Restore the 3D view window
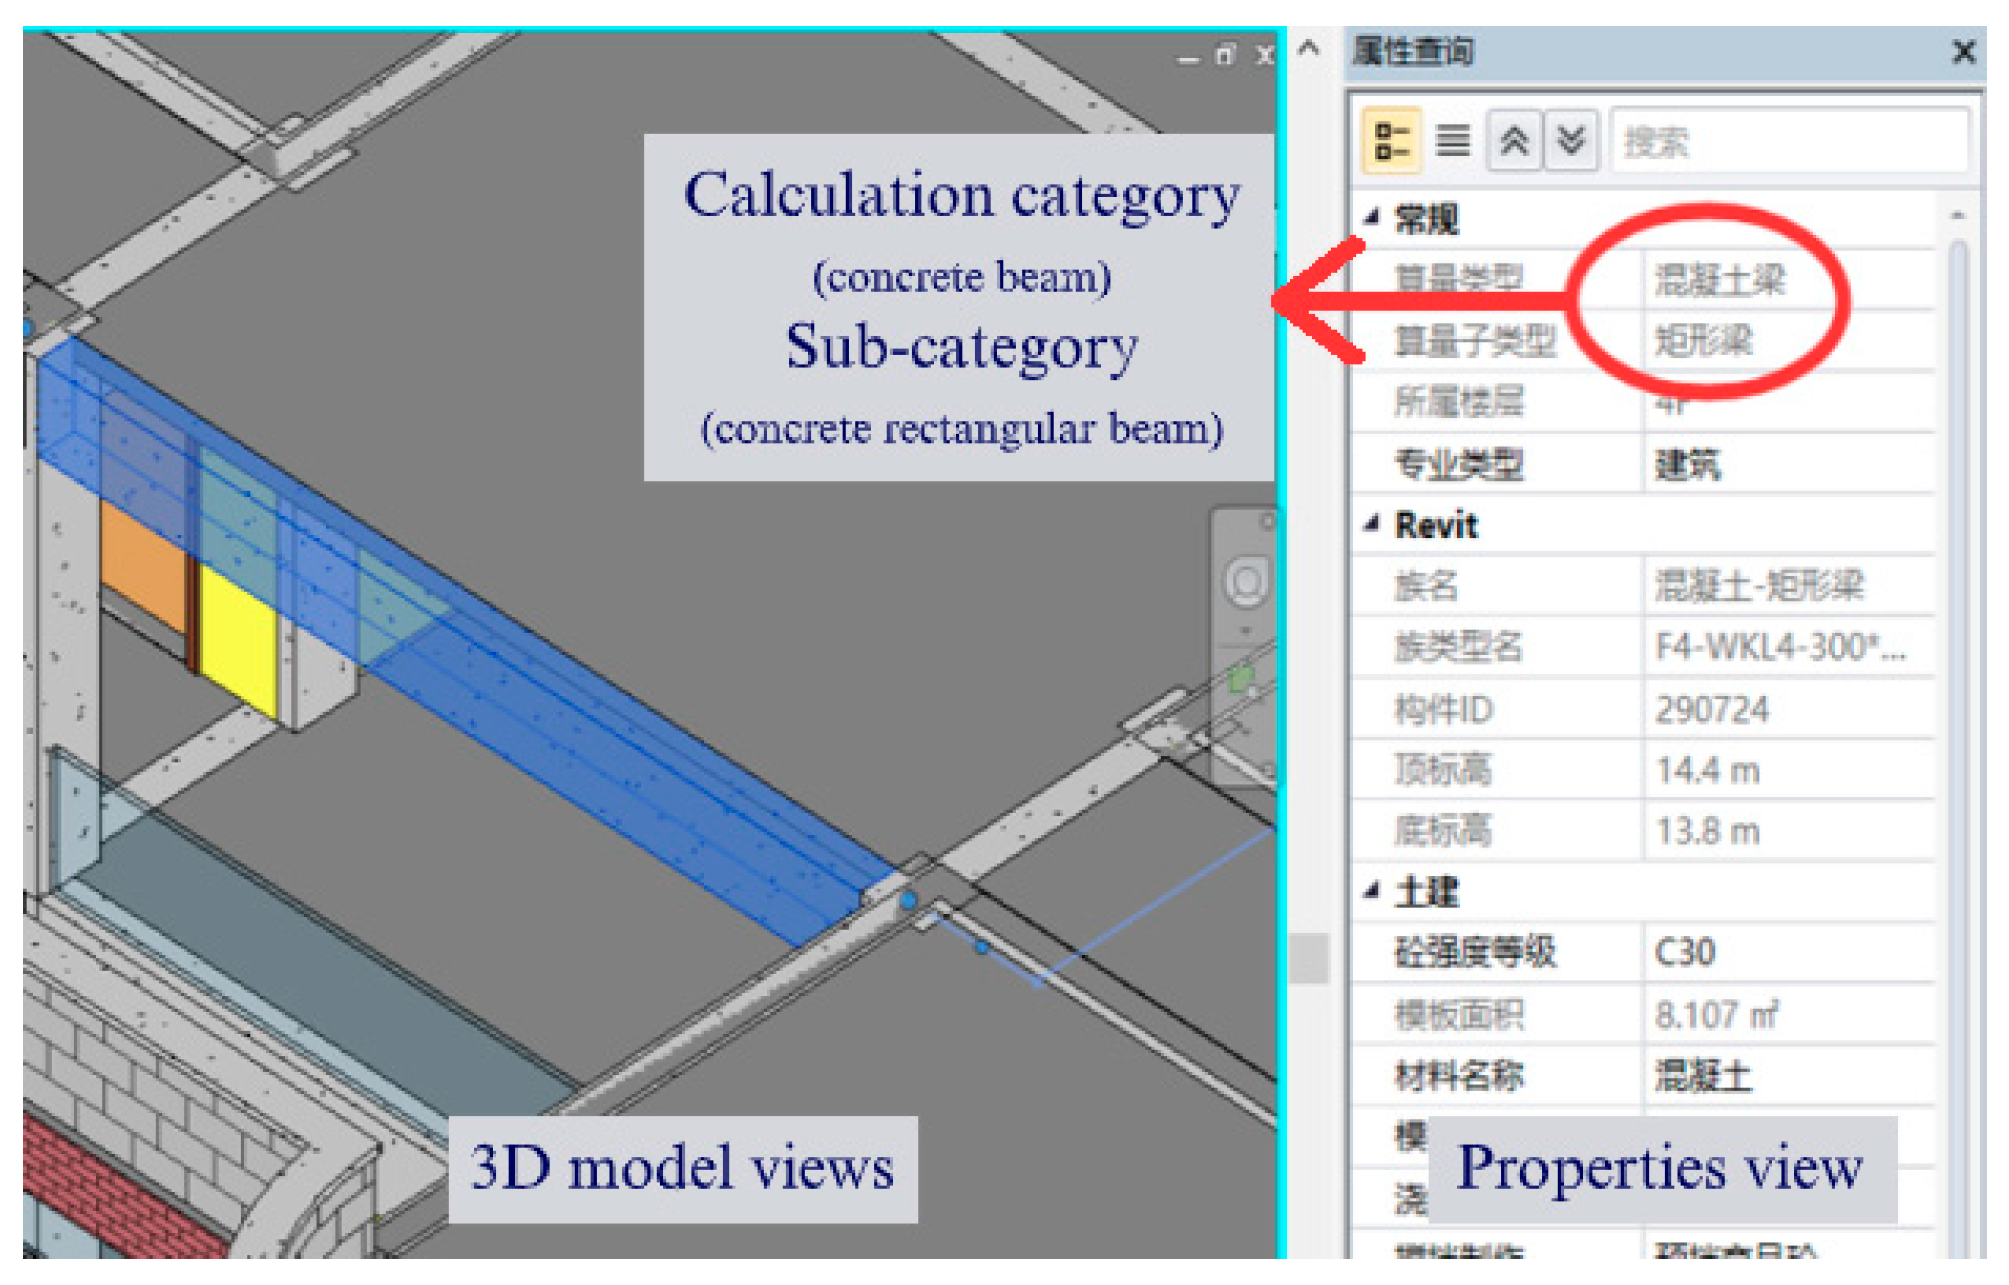The width and height of the screenshot is (2009, 1285). click(x=1226, y=56)
